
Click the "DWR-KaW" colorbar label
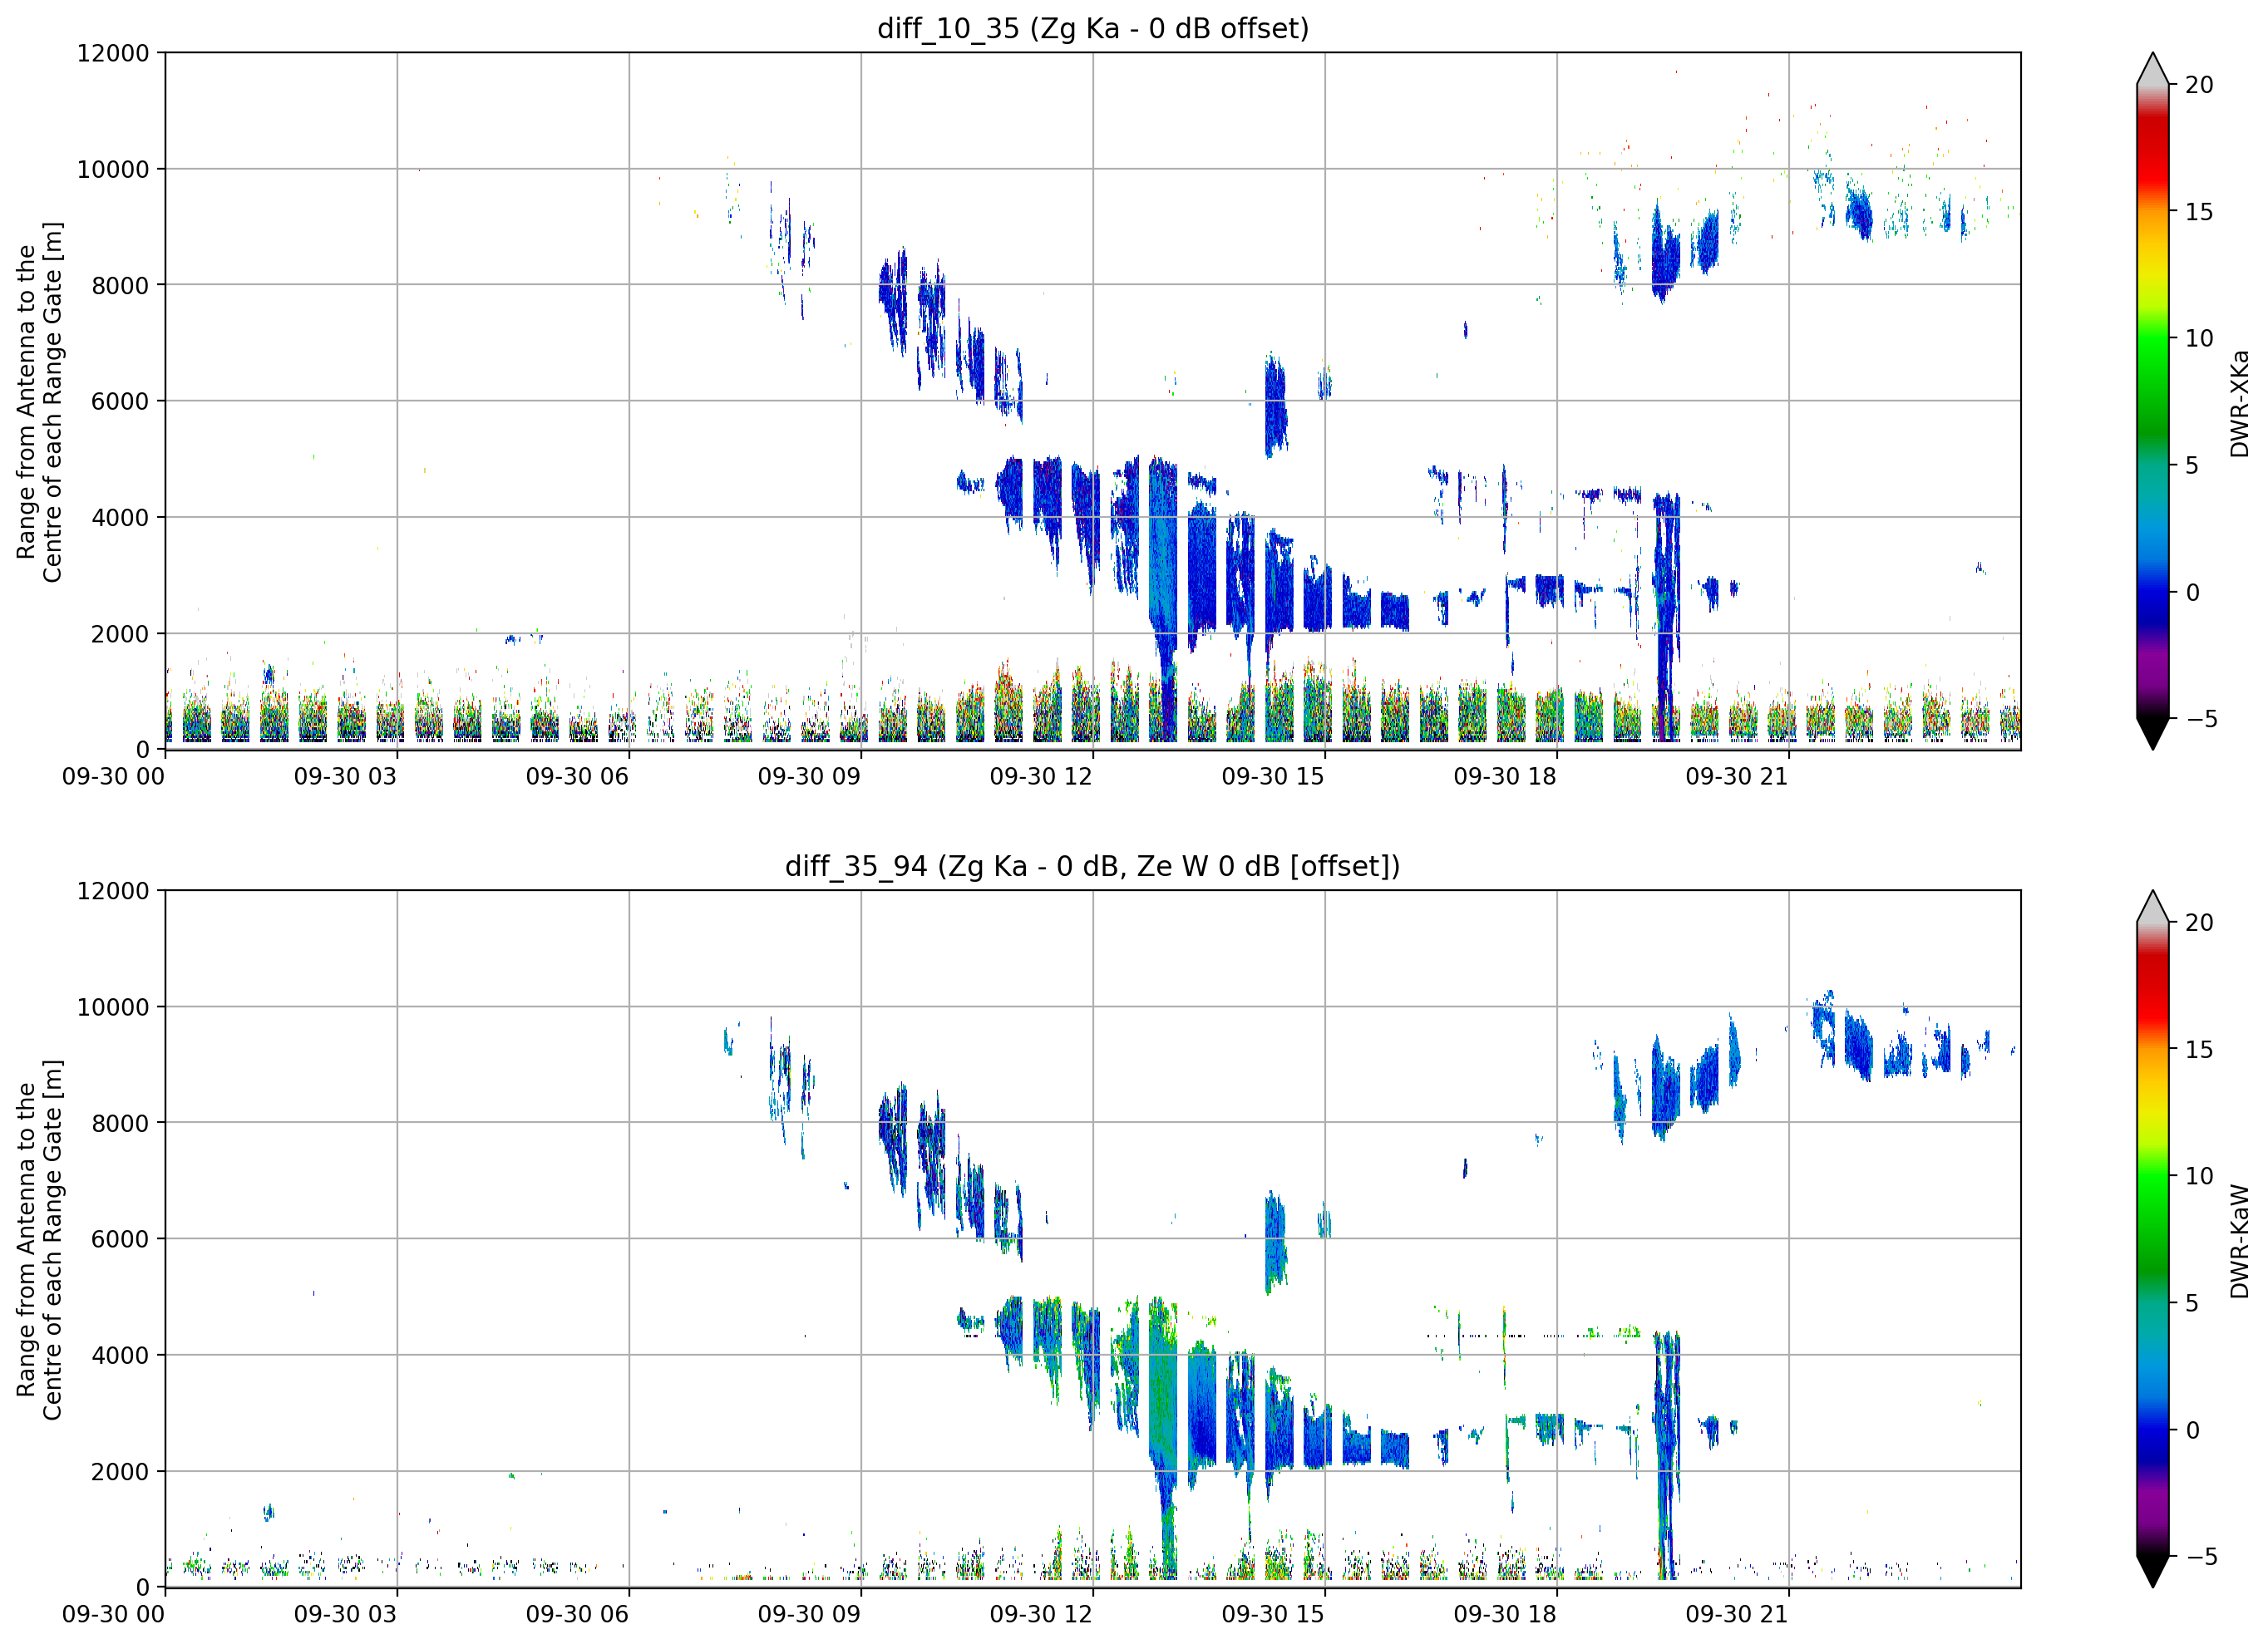click(2239, 1241)
